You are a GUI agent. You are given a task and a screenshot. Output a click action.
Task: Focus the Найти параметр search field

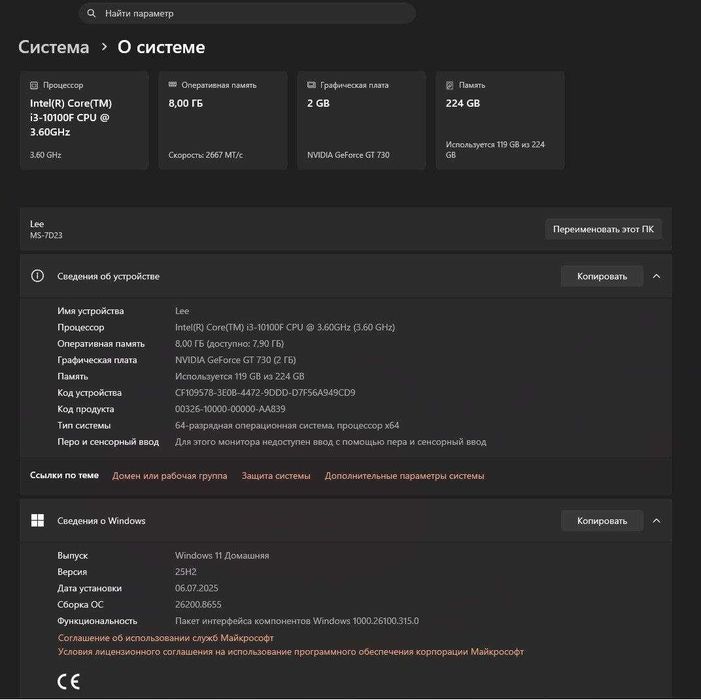(247, 13)
